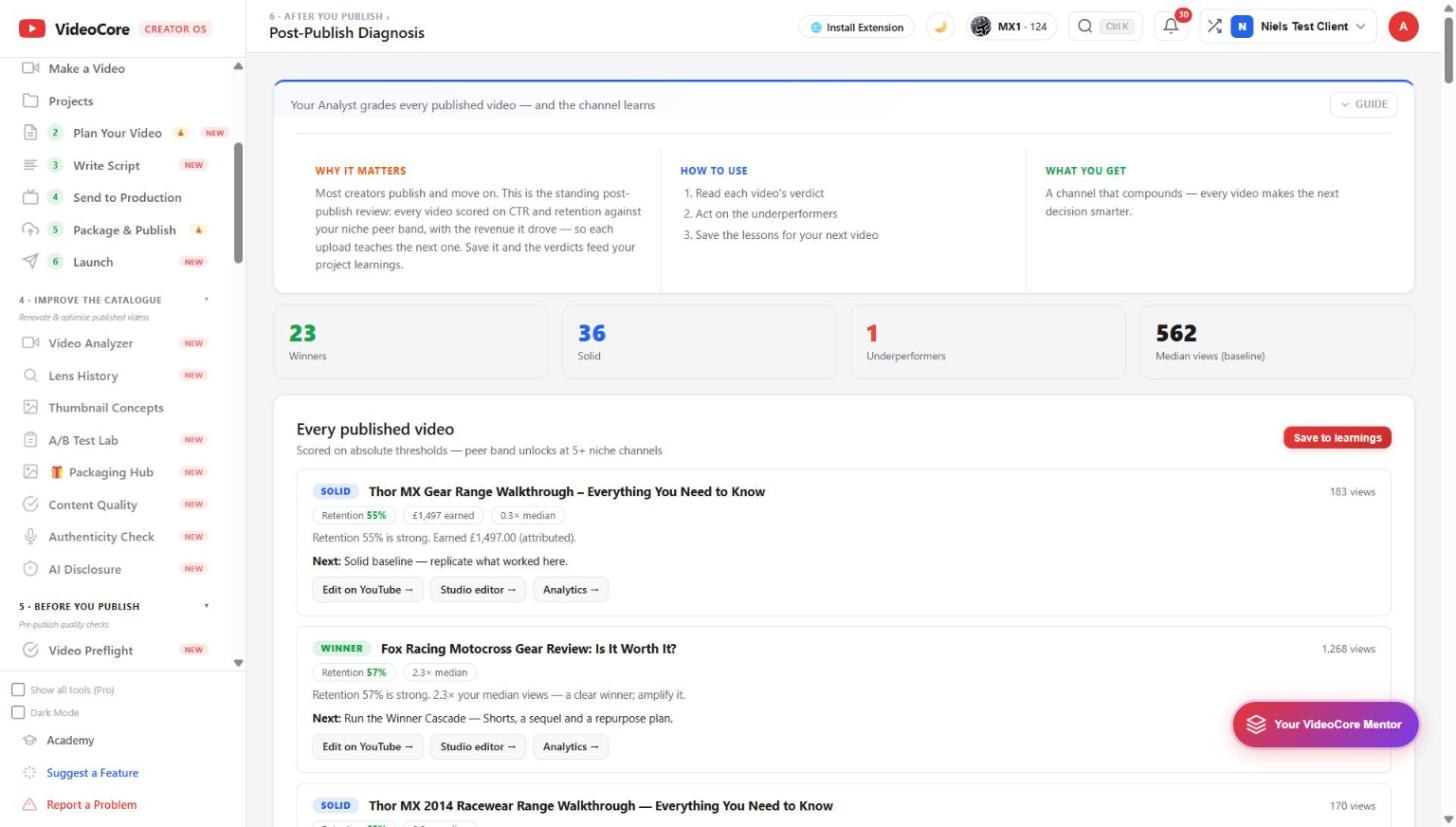The image size is (1456, 827).
Task: Open 'Your VideoCore Mentor' floating button
Action: click(1325, 725)
